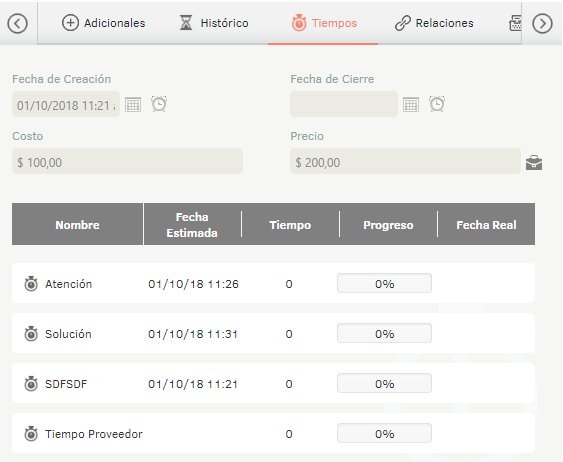Open clock time picker for Fecha de Cierre
Viewport: 563px width, 462px height.
437,104
